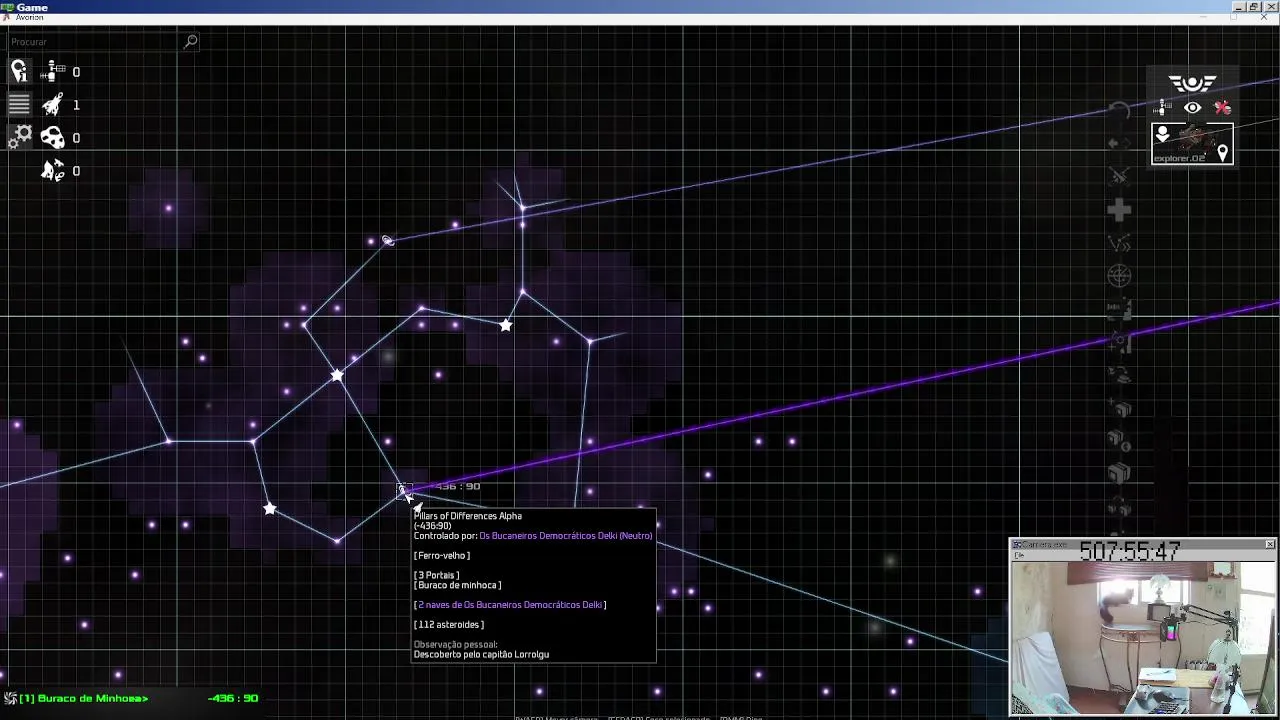Select the wreckage debris count icon

(x=53, y=170)
